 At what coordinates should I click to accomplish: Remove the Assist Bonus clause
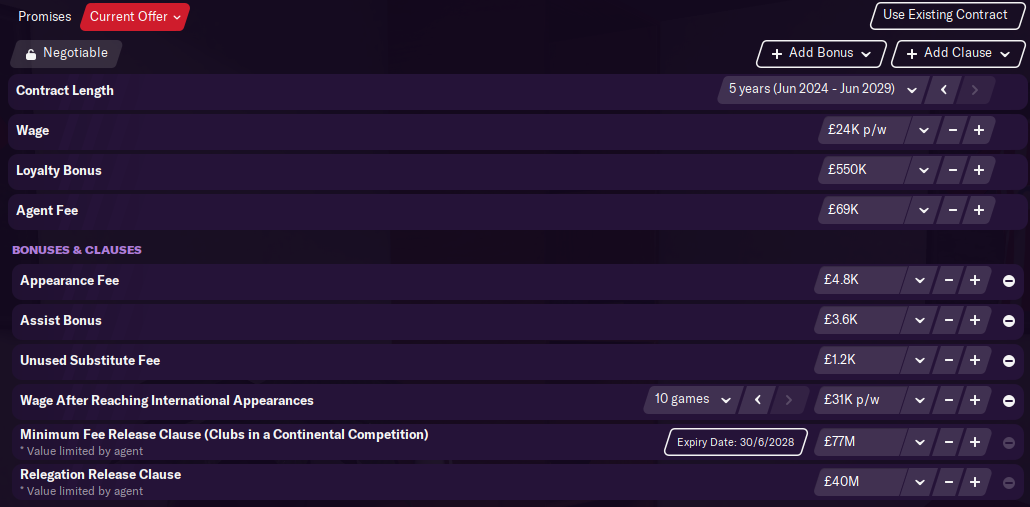1008,321
